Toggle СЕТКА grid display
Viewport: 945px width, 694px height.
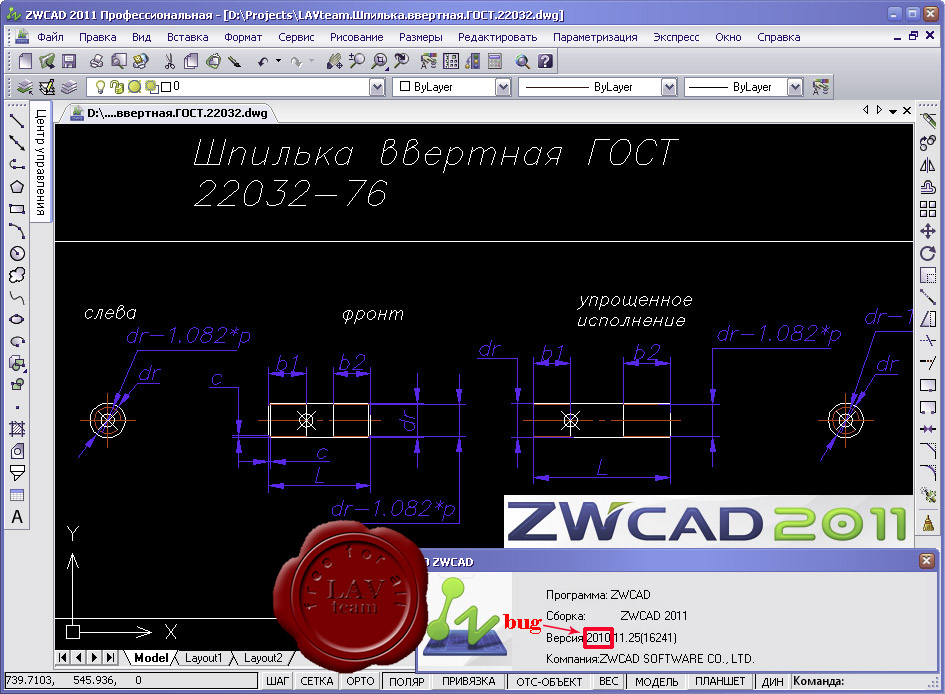pyautogui.click(x=316, y=681)
